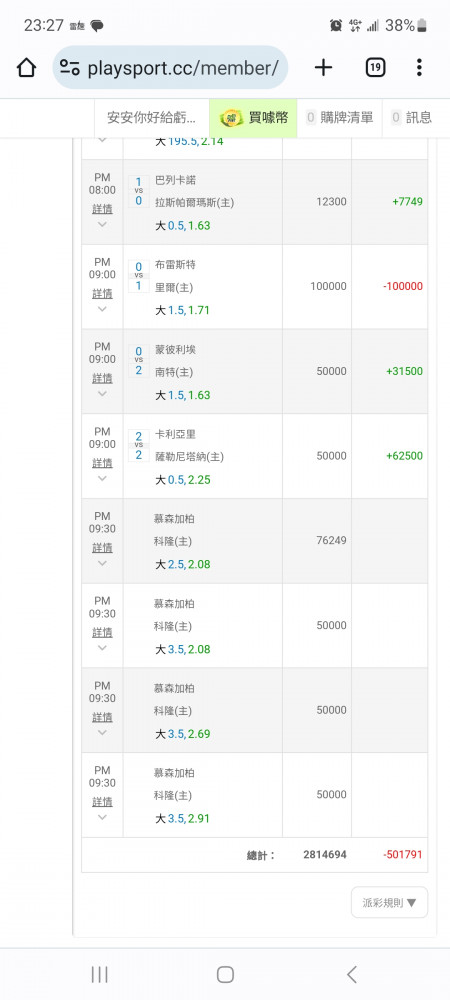The height and width of the screenshot is (1000, 450).
Task: Open 詳情 link for 慕森加柏 2.5 bet
Action: [102, 548]
